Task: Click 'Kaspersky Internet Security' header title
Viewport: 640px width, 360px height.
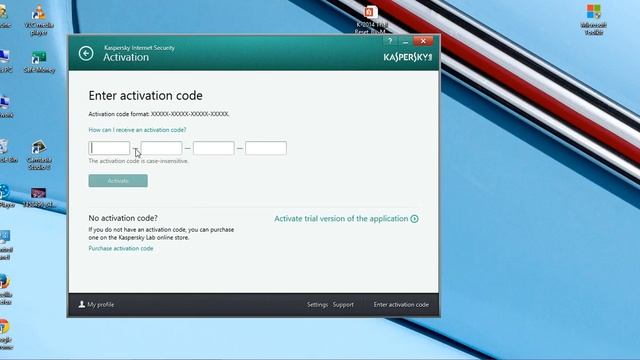Action: [x=139, y=48]
